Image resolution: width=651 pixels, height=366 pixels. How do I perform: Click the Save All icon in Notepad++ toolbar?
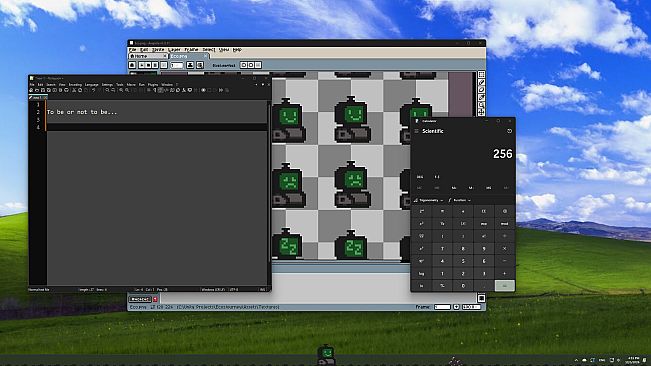click(x=48, y=90)
